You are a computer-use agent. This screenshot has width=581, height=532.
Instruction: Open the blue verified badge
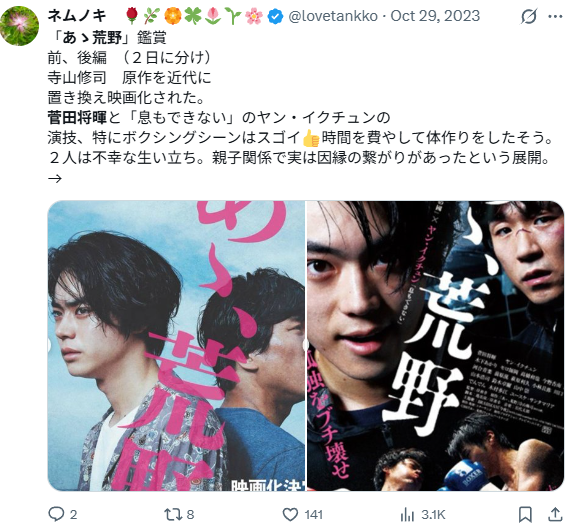tap(275, 16)
